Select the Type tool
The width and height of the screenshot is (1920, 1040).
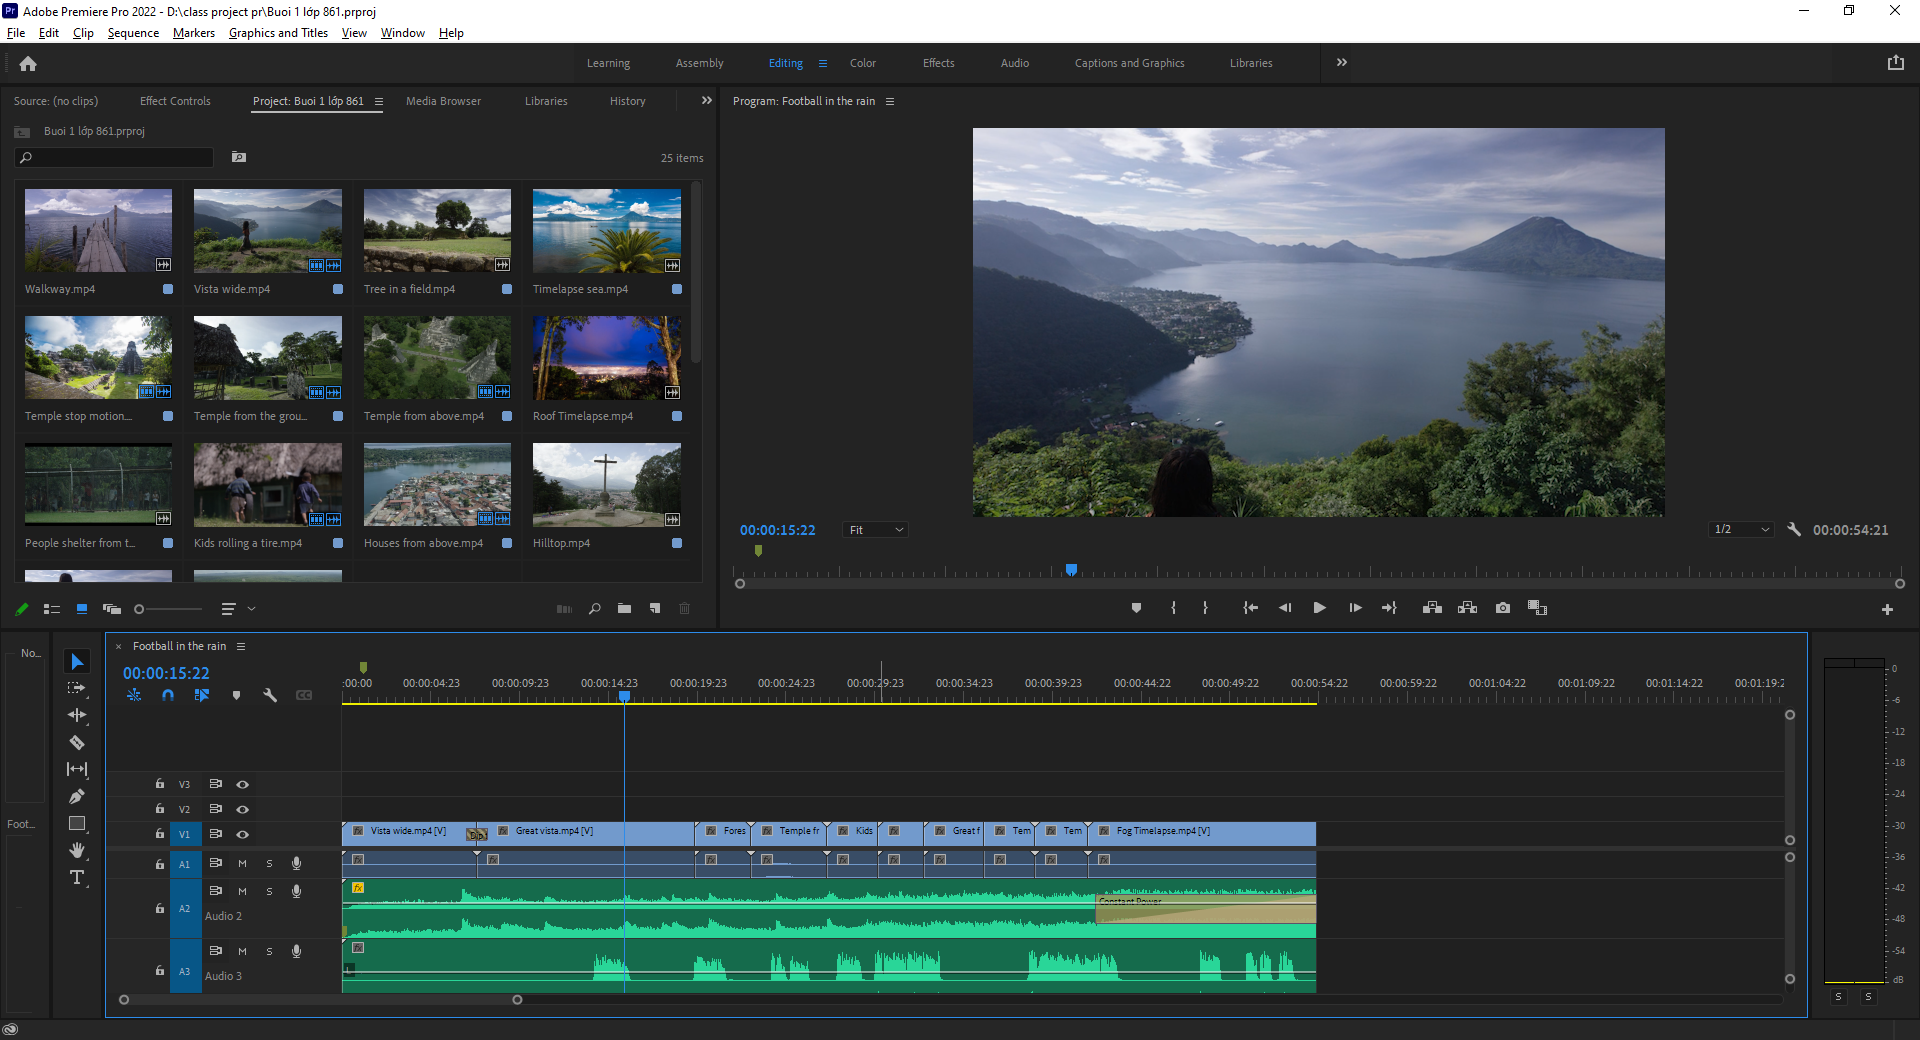[77, 877]
